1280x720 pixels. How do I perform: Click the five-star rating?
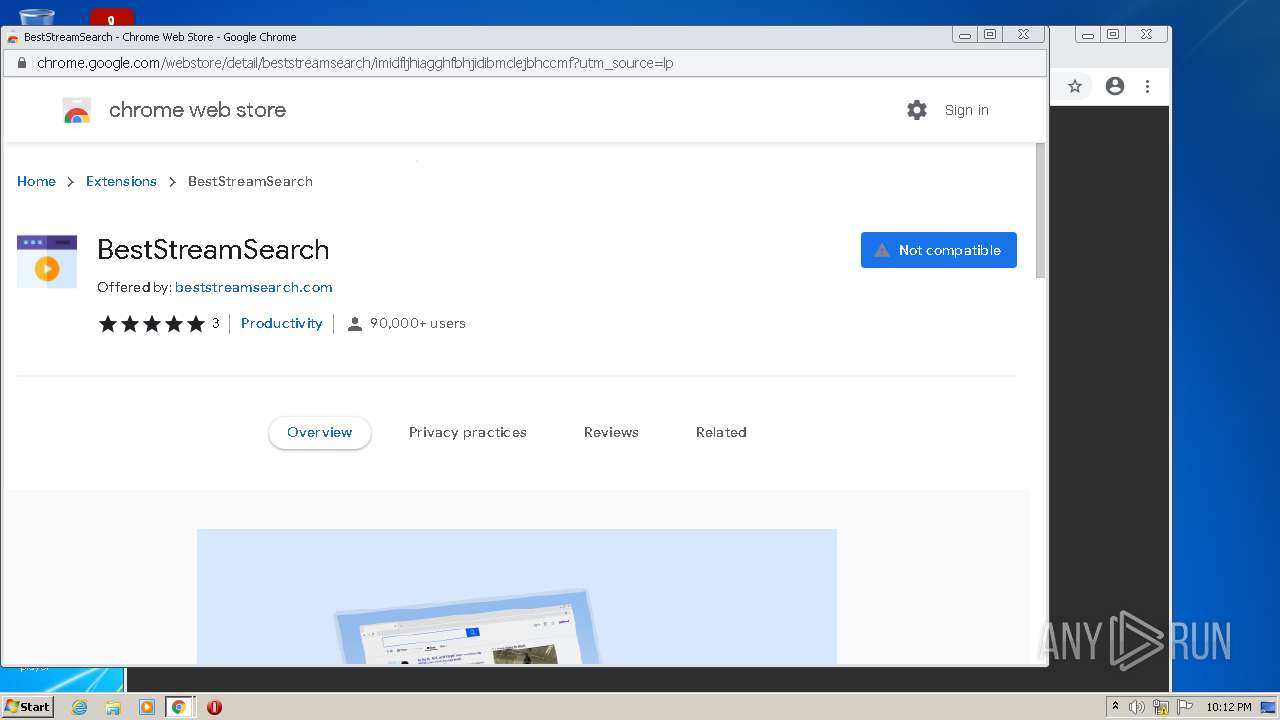tap(152, 323)
